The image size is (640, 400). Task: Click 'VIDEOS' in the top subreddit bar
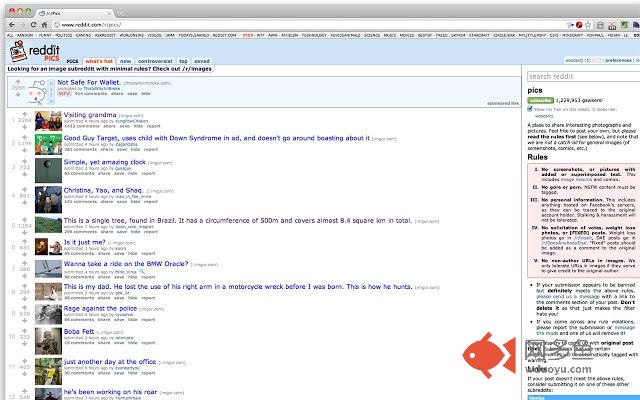pyautogui.click(x=154, y=36)
